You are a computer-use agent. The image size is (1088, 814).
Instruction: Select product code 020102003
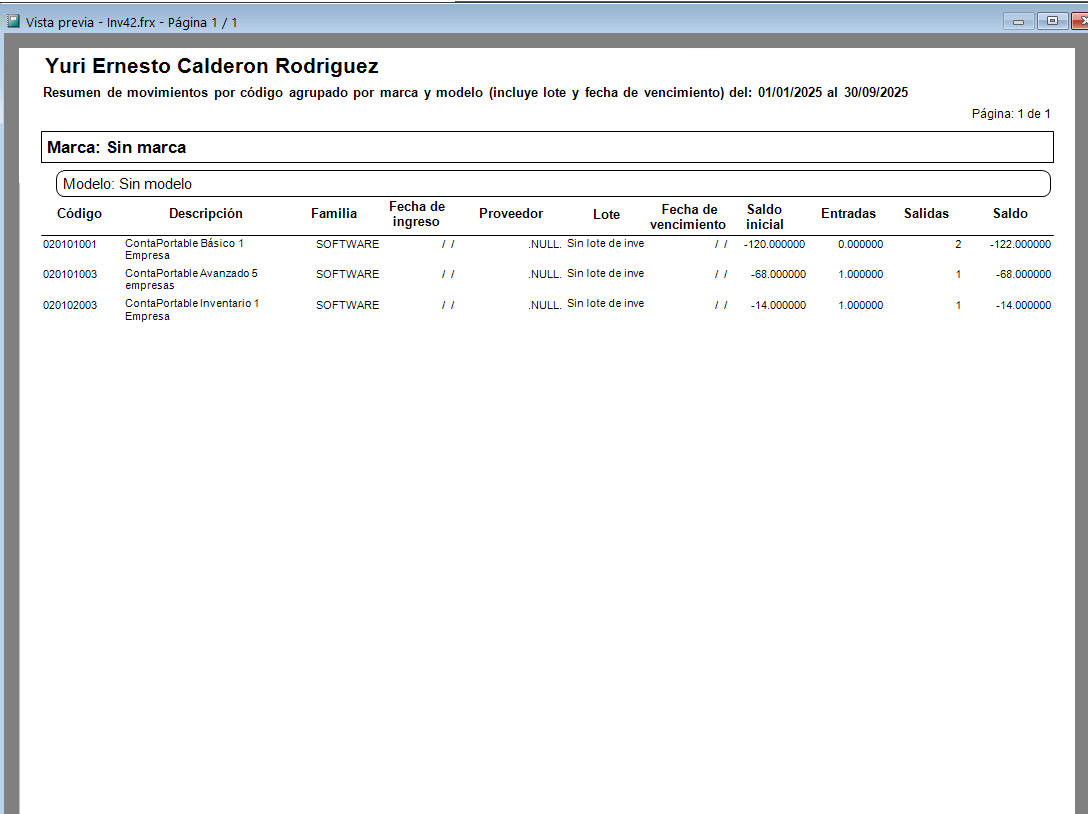69,305
